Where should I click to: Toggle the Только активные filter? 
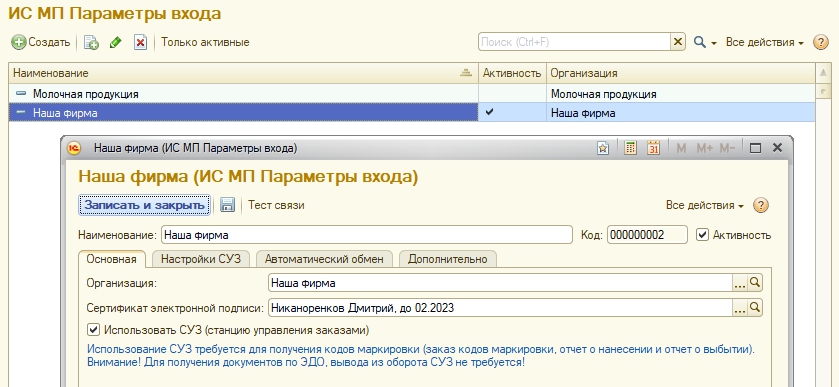tap(205, 42)
